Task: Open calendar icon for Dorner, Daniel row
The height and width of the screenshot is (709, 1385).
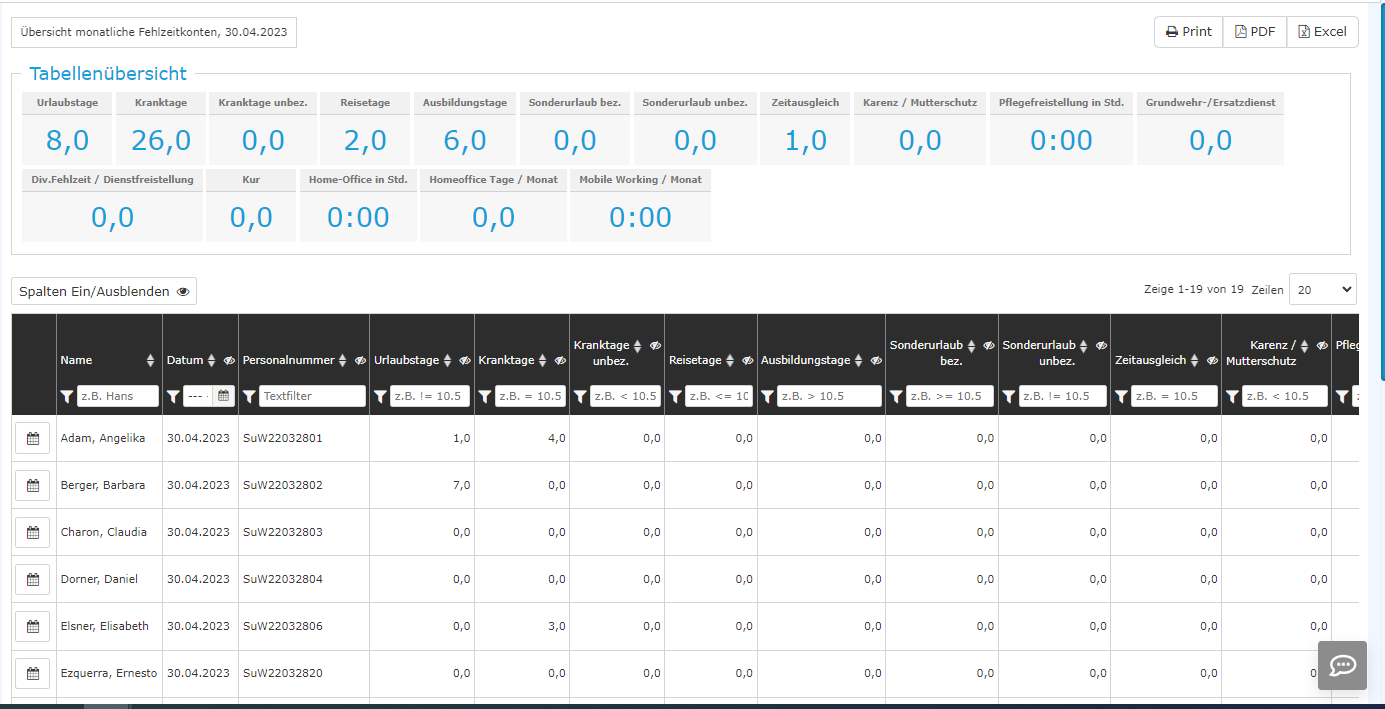Action: click(32, 579)
